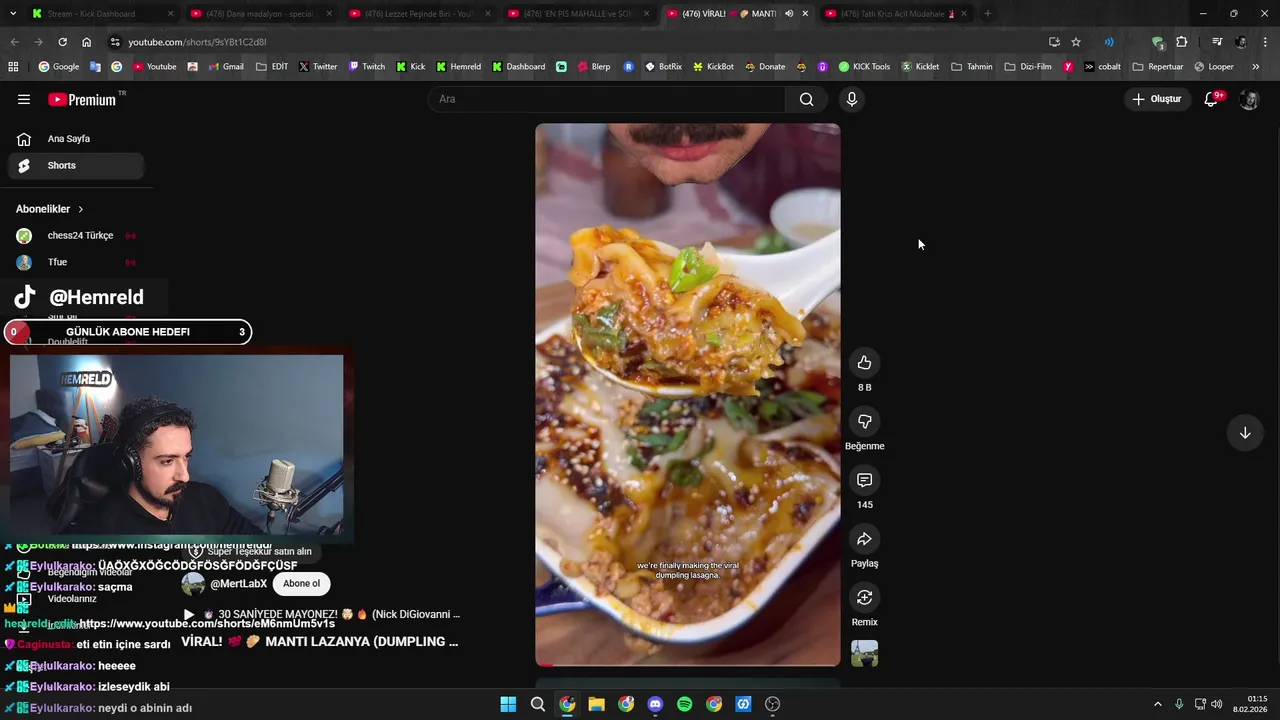Open Windows Start menu

coord(508,704)
